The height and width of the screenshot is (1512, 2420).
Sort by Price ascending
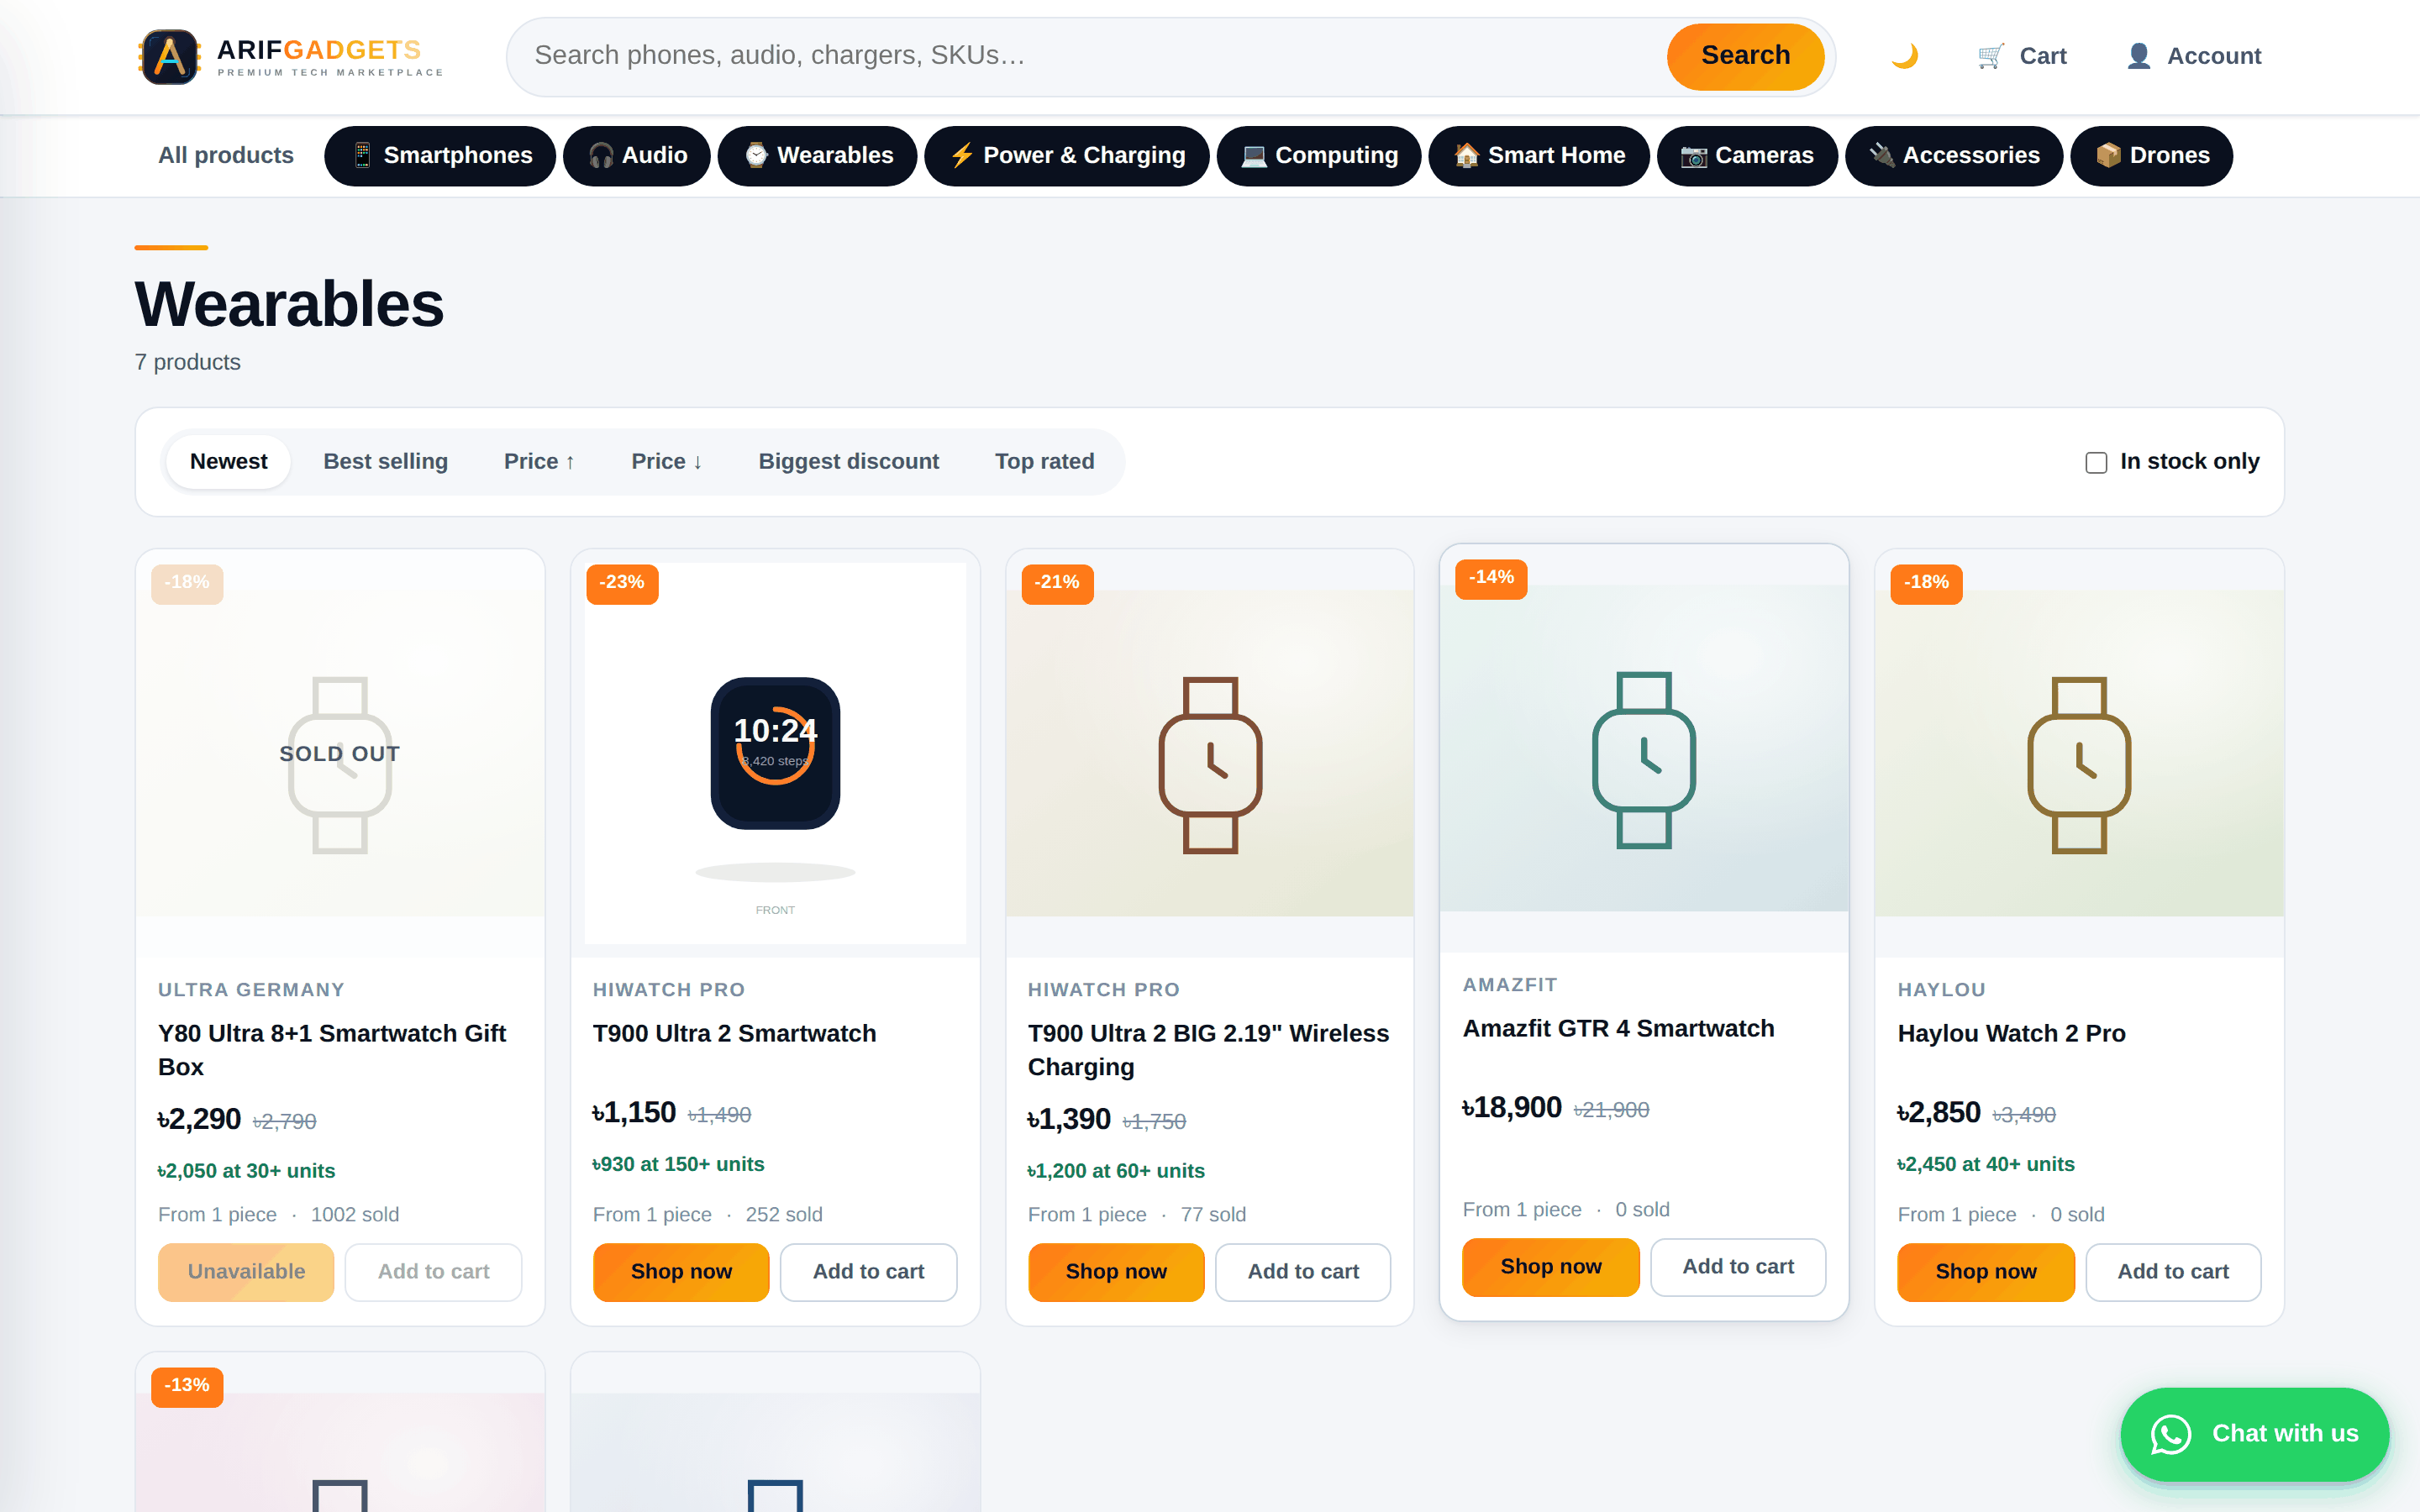click(x=539, y=462)
